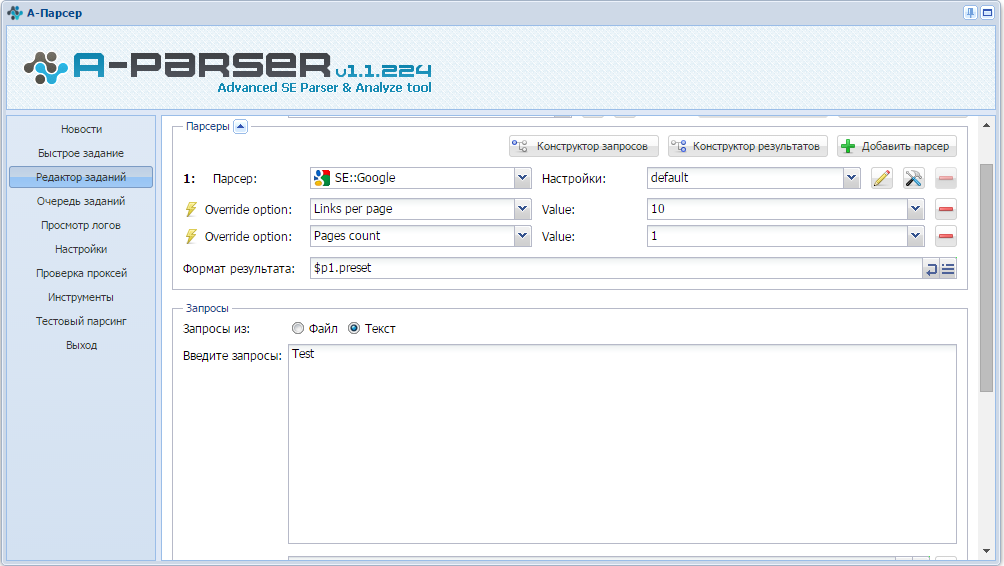
Task: Click Формат результата field
Action: point(616,268)
